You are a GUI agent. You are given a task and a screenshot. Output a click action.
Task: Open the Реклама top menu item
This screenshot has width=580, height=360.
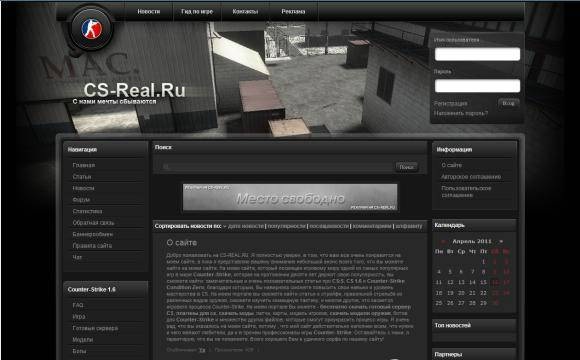pos(293,11)
